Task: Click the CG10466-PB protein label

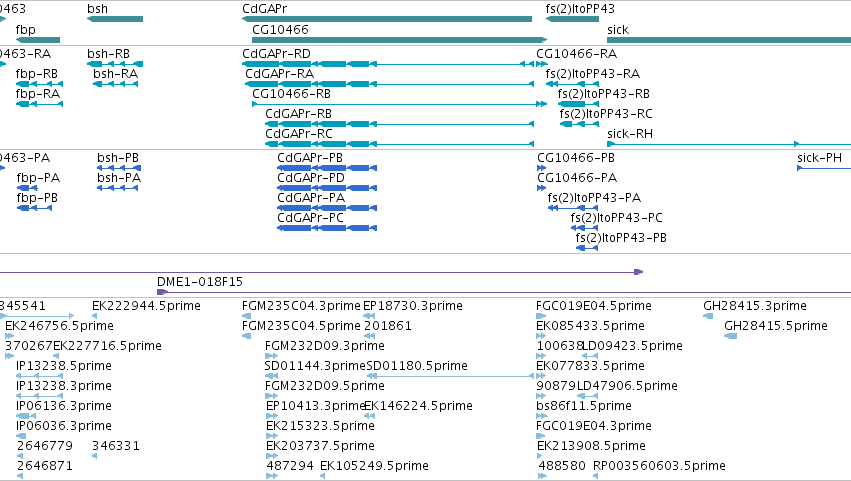Action: (576, 158)
